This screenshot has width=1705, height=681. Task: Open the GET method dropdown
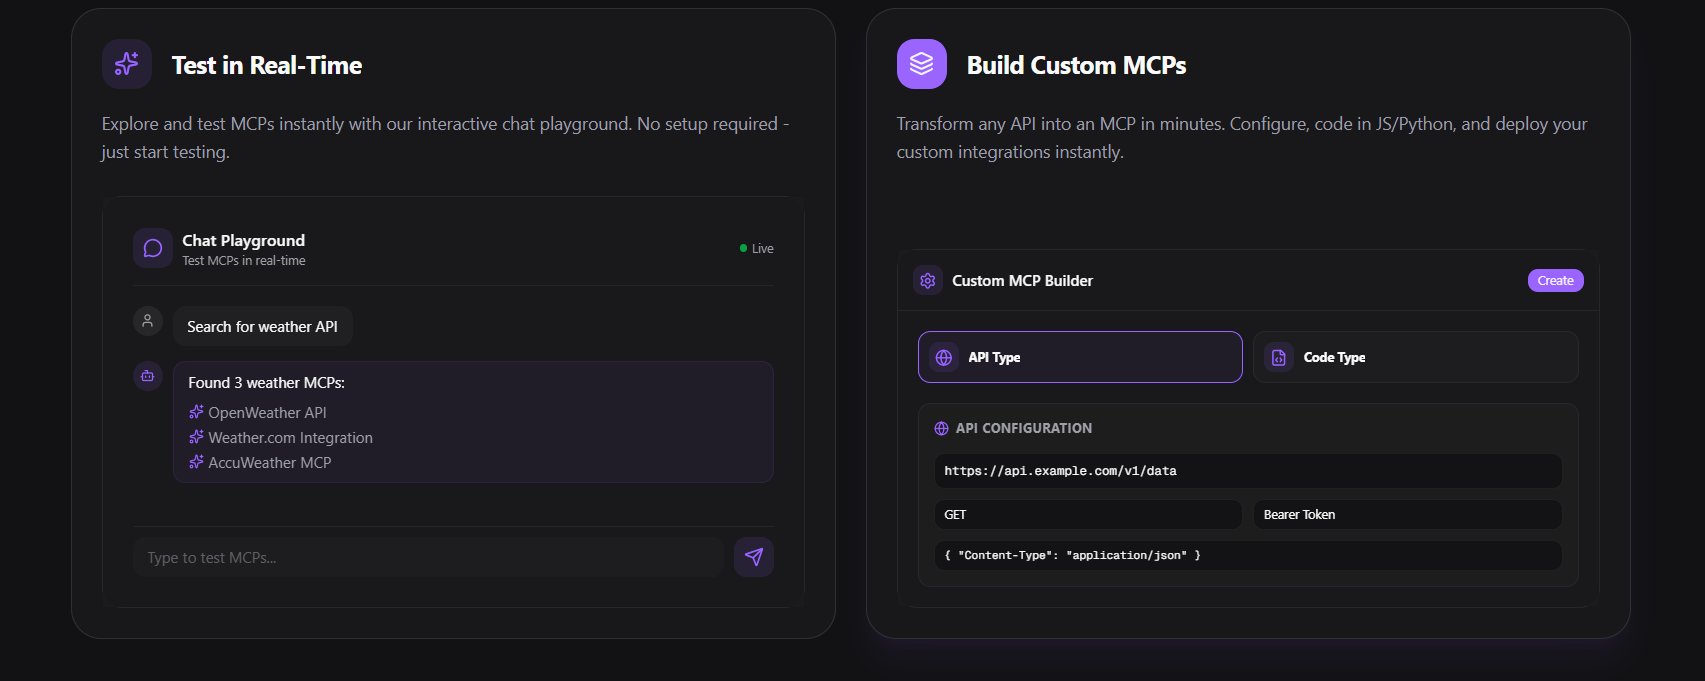point(1088,514)
